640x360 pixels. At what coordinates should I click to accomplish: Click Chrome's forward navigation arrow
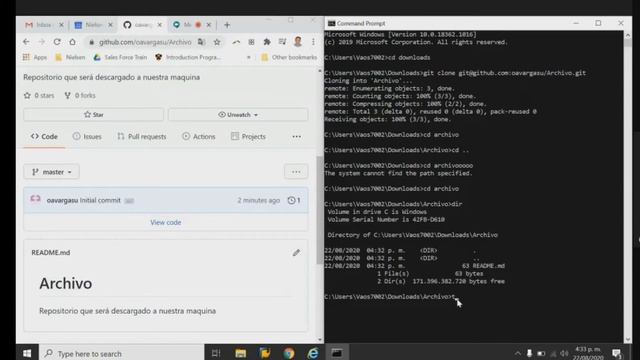click(42, 42)
